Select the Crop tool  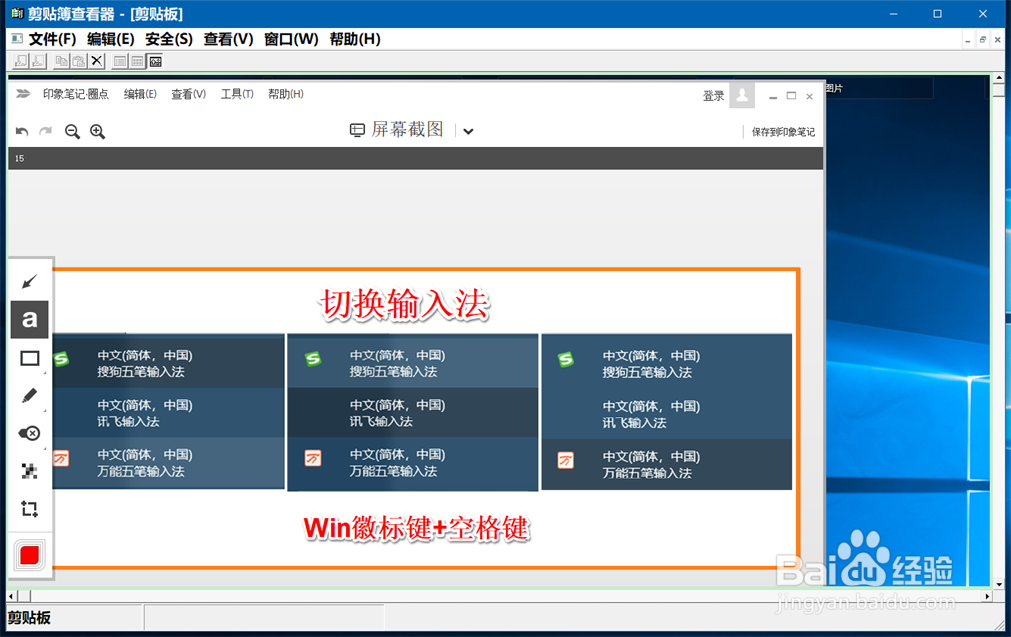pyautogui.click(x=30, y=509)
